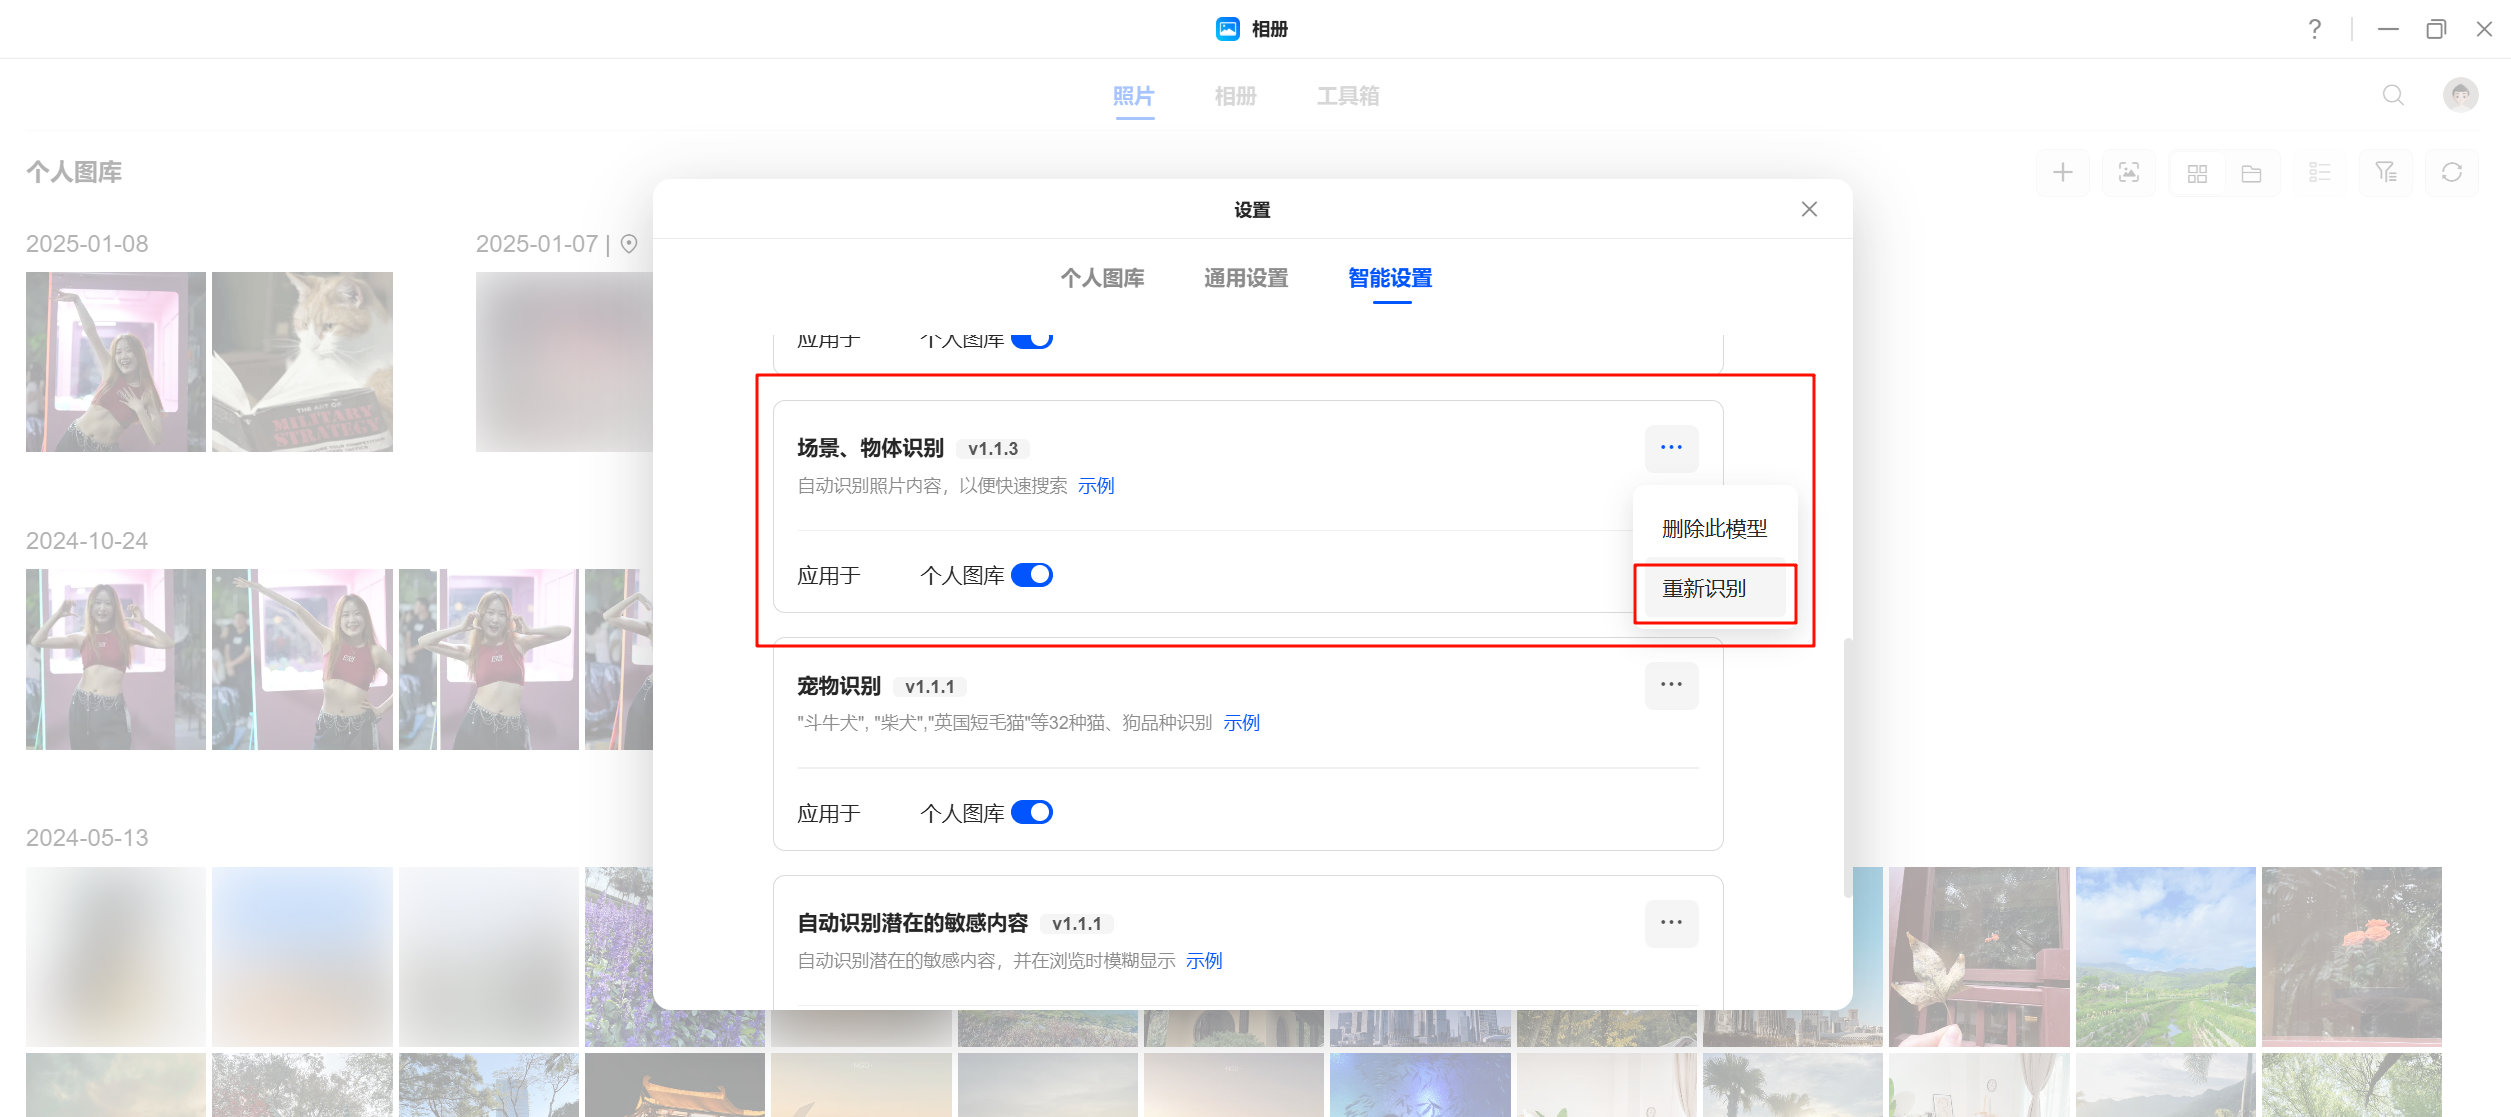Click the timeline list view icon
Screen dimensions: 2511x1117
[x=2319, y=173]
